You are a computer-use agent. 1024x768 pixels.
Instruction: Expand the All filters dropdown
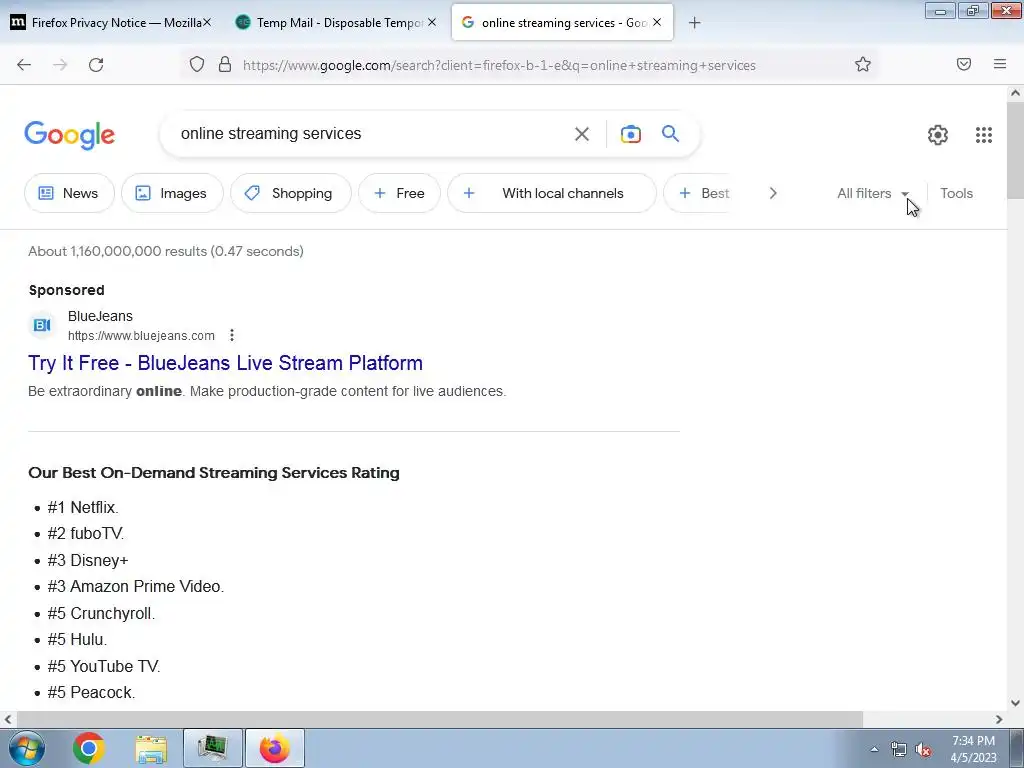click(x=873, y=193)
